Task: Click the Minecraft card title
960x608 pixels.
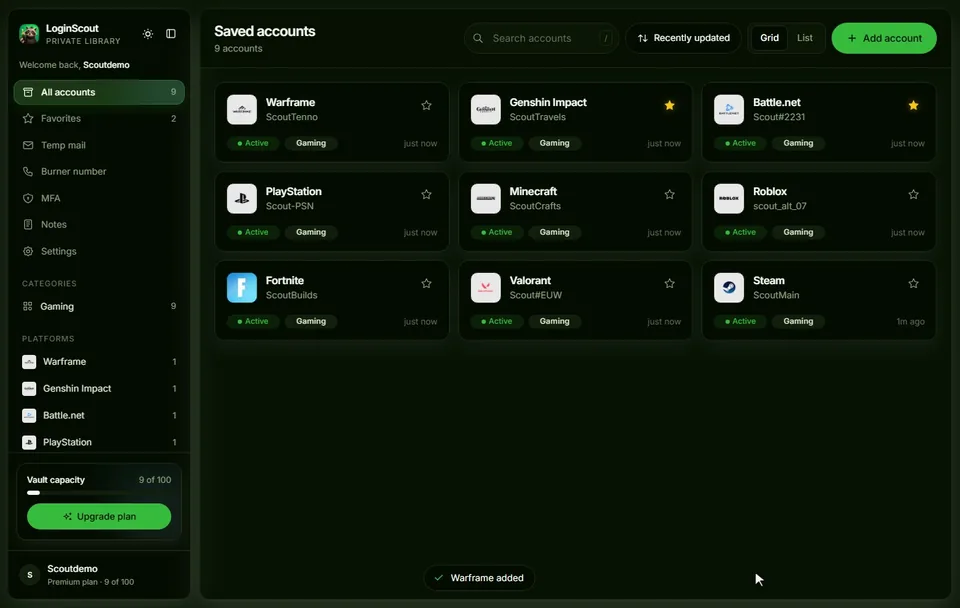Action: pyautogui.click(x=533, y=192)
